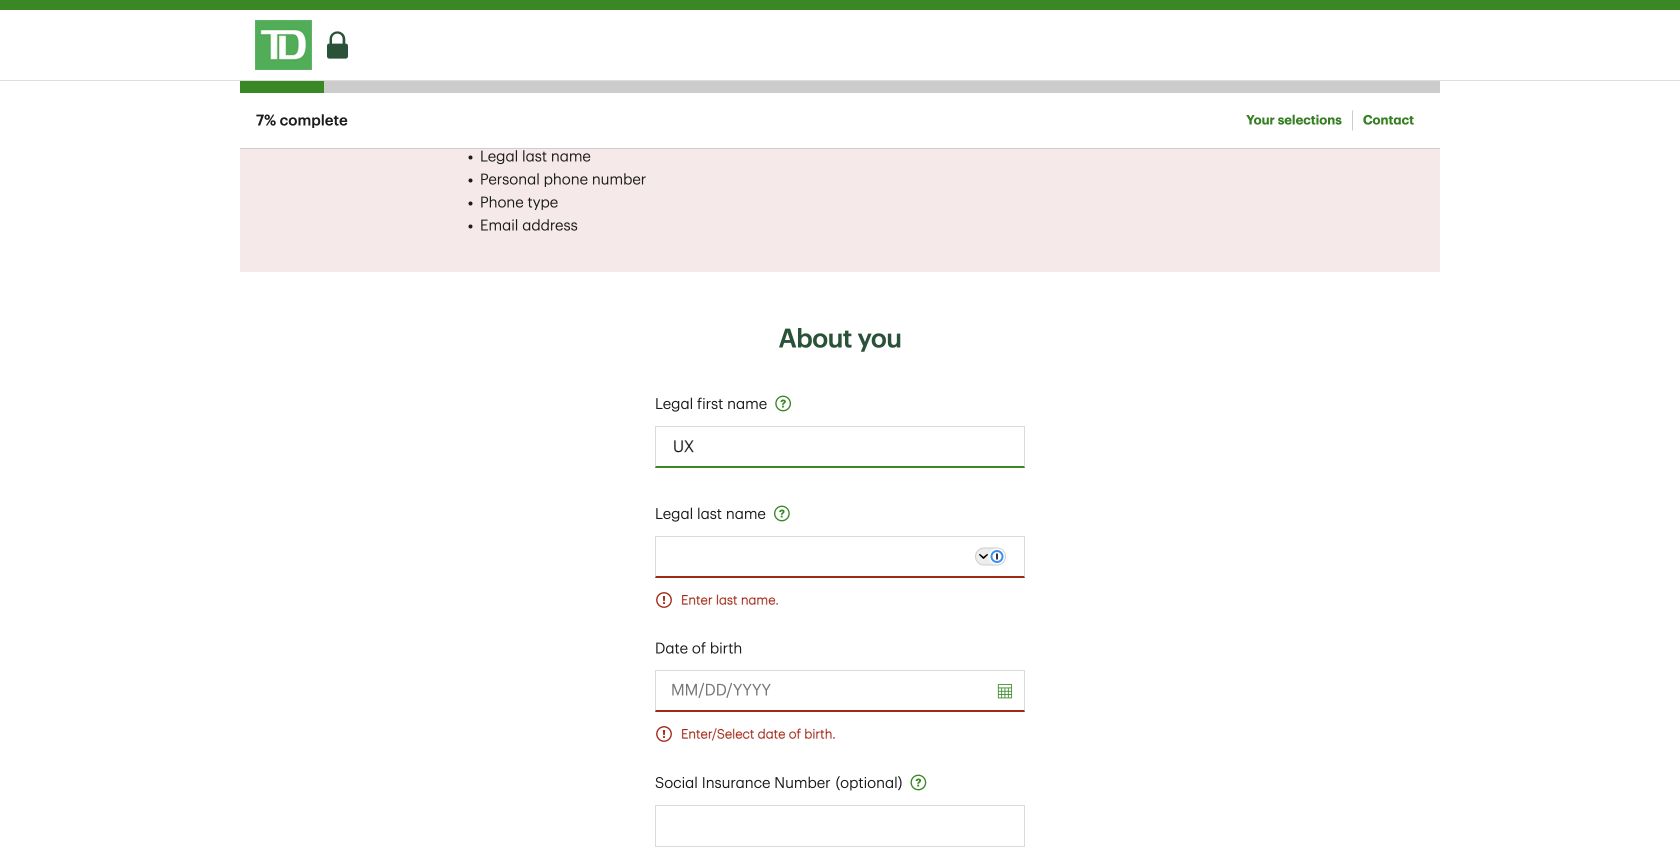Select 'Email address' in error list
The width and height of the screenshot is (1680, 857).
[x=529, y=226]
